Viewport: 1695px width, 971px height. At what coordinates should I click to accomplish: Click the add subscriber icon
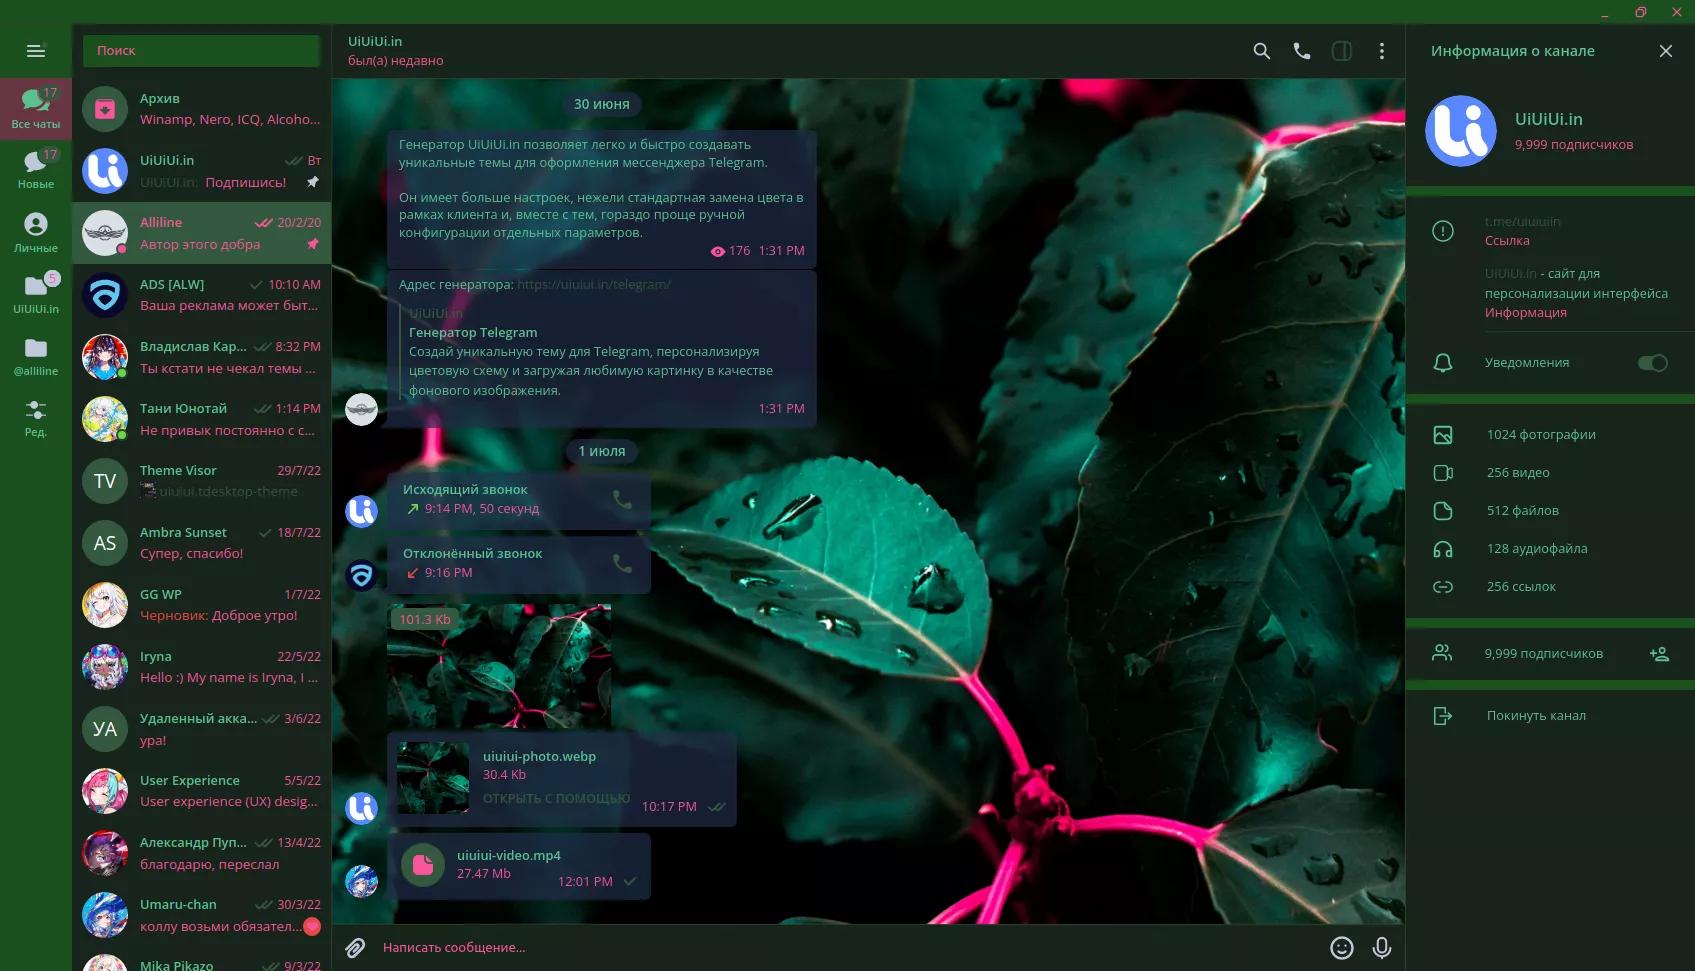pyautogui.click(x=1659, y=654)
